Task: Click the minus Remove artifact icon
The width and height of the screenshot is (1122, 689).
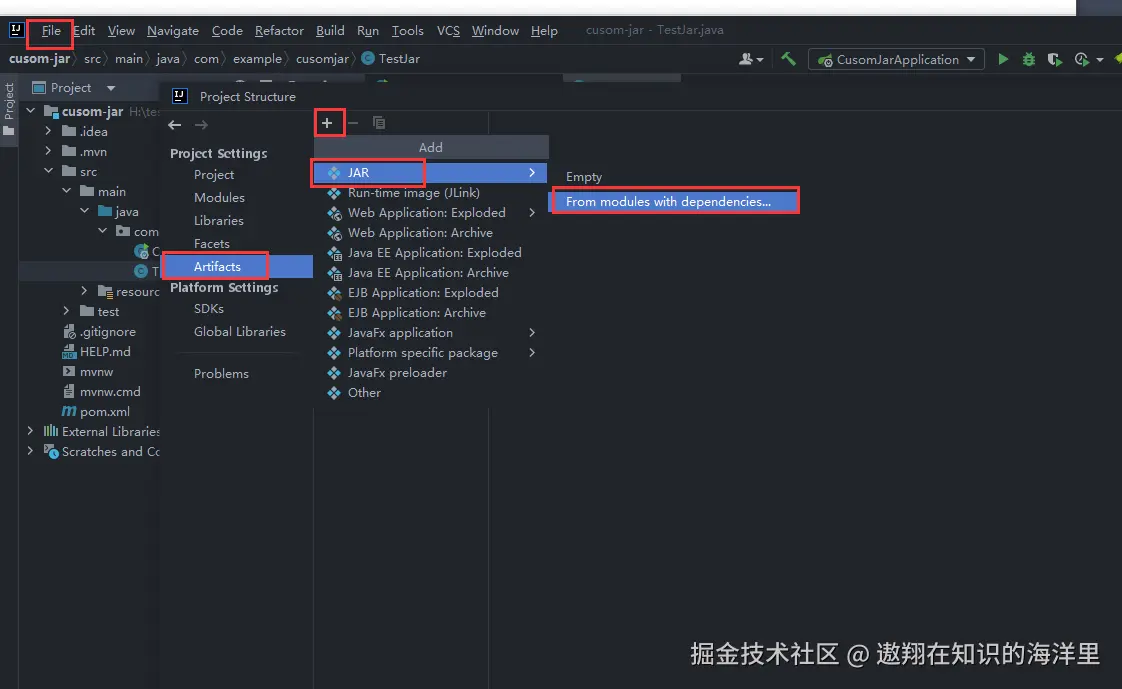Action: point(353,123)
